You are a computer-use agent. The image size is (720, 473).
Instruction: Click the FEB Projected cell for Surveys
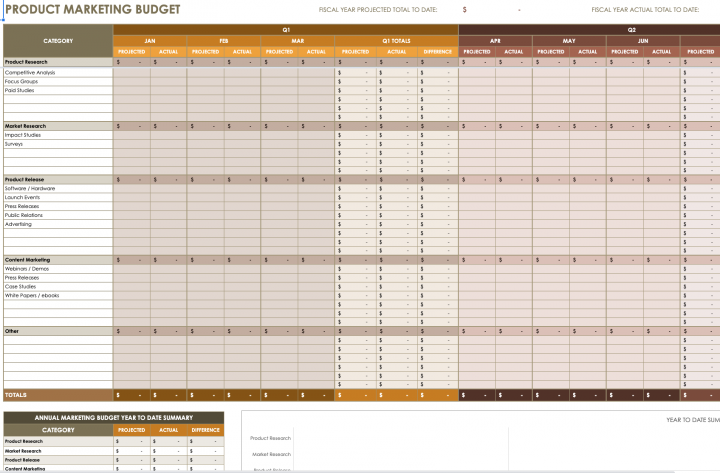[206, 144]
